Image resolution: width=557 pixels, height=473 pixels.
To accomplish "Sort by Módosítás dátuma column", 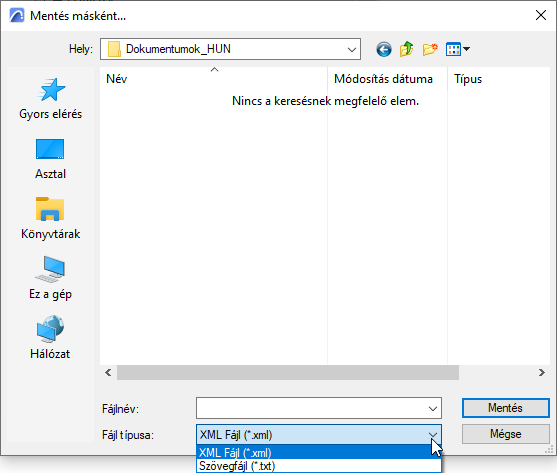I will [388, 79].
